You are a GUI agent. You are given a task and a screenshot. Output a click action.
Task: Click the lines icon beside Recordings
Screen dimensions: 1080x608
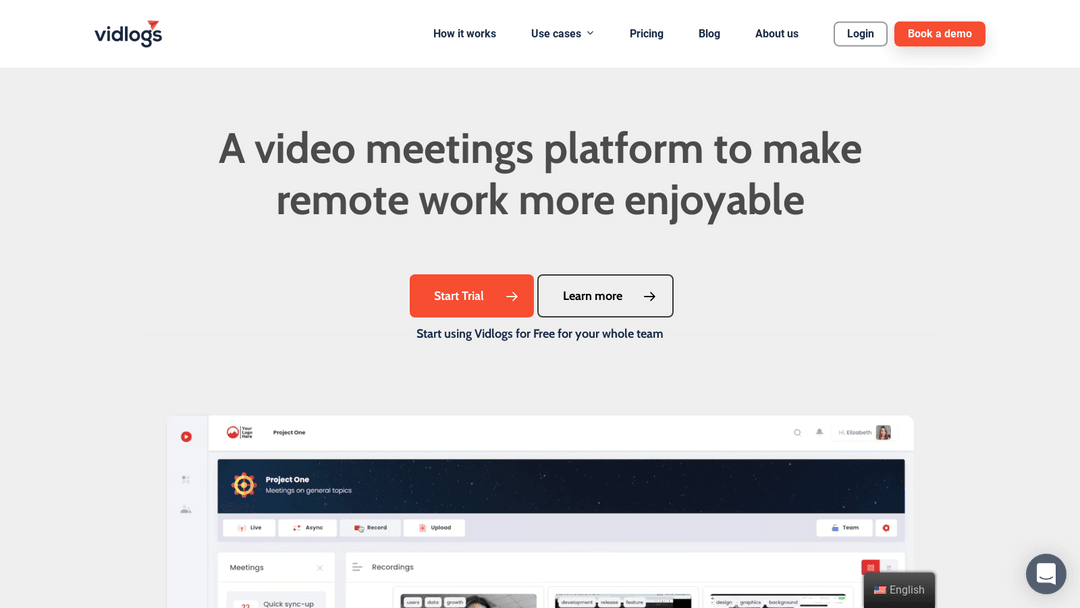pyautogui.click(x=357, y=567)
